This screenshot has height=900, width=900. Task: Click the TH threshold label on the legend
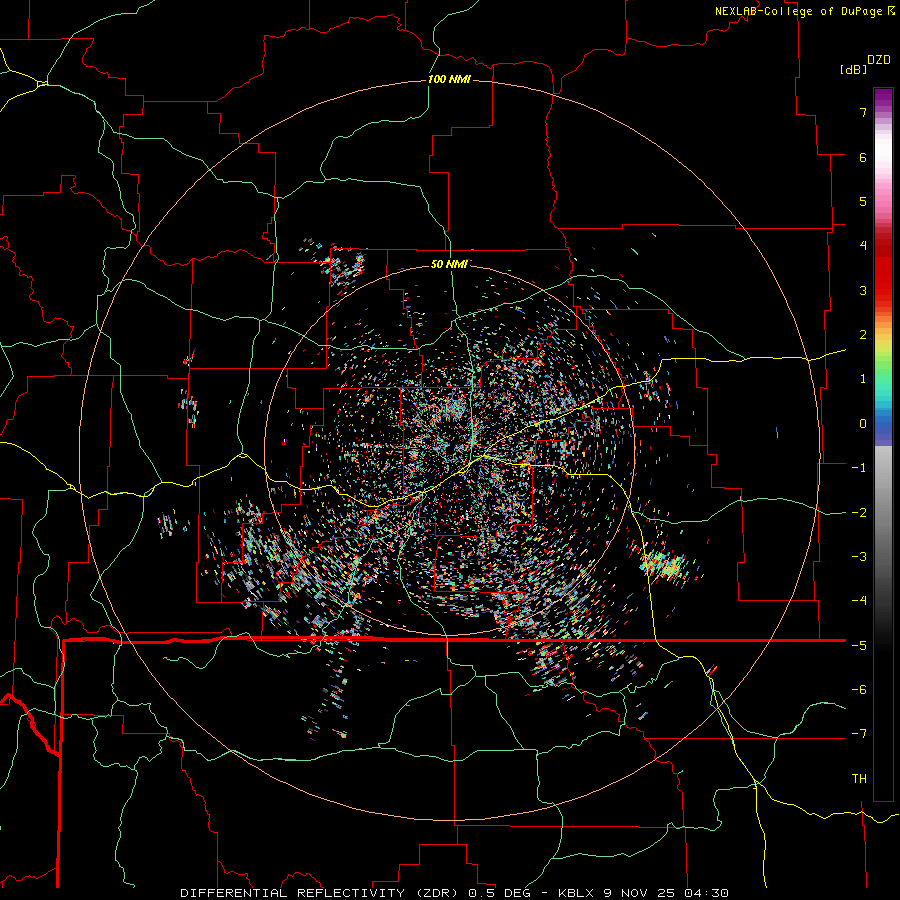[x=859, y=779]
